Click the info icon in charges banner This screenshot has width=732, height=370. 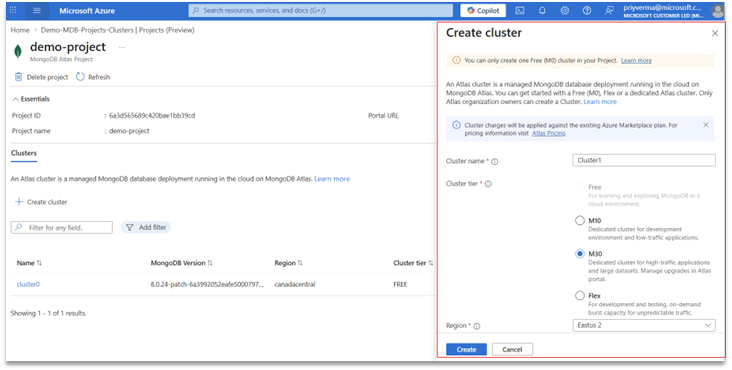pos(456,125)
